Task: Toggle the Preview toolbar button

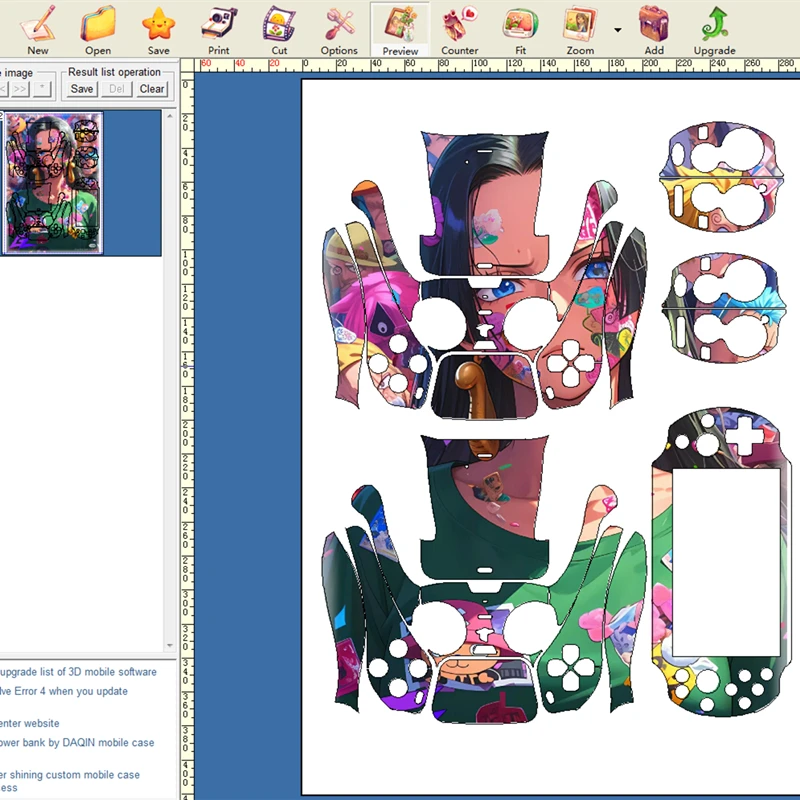Action: pyautogui.click(x=400, y=30)
